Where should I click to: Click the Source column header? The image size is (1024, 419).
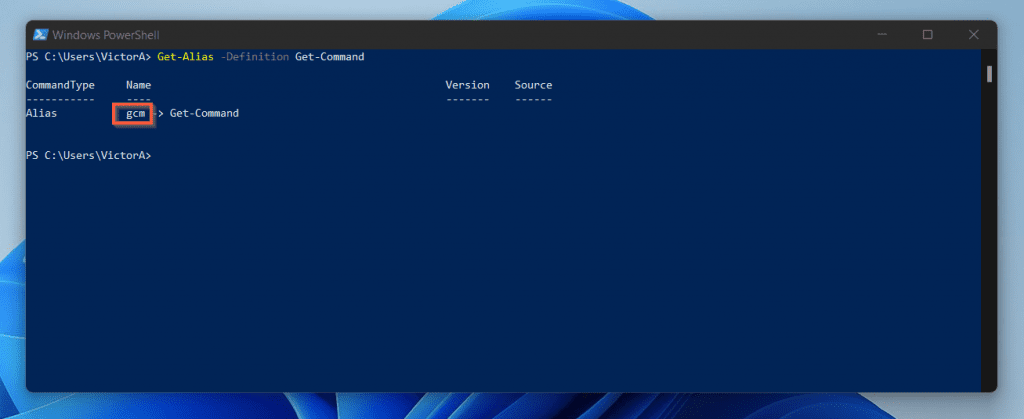533,85
